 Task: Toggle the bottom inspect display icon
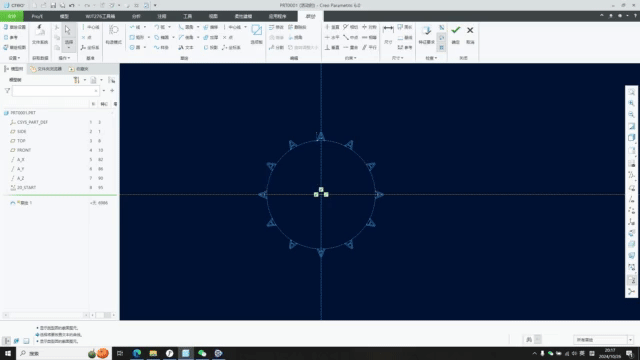(442, 48)
